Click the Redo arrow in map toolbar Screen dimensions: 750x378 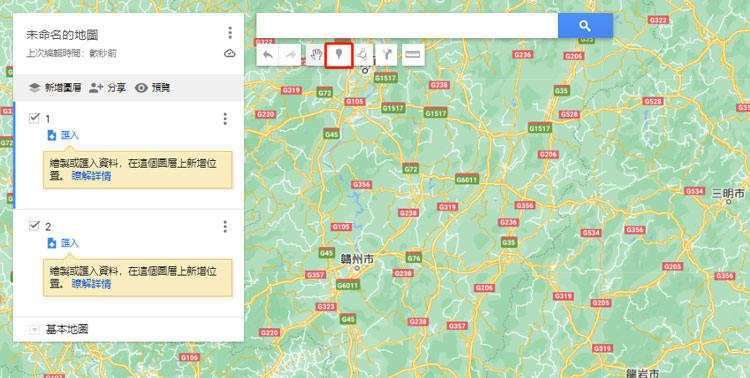coord(290,55)
